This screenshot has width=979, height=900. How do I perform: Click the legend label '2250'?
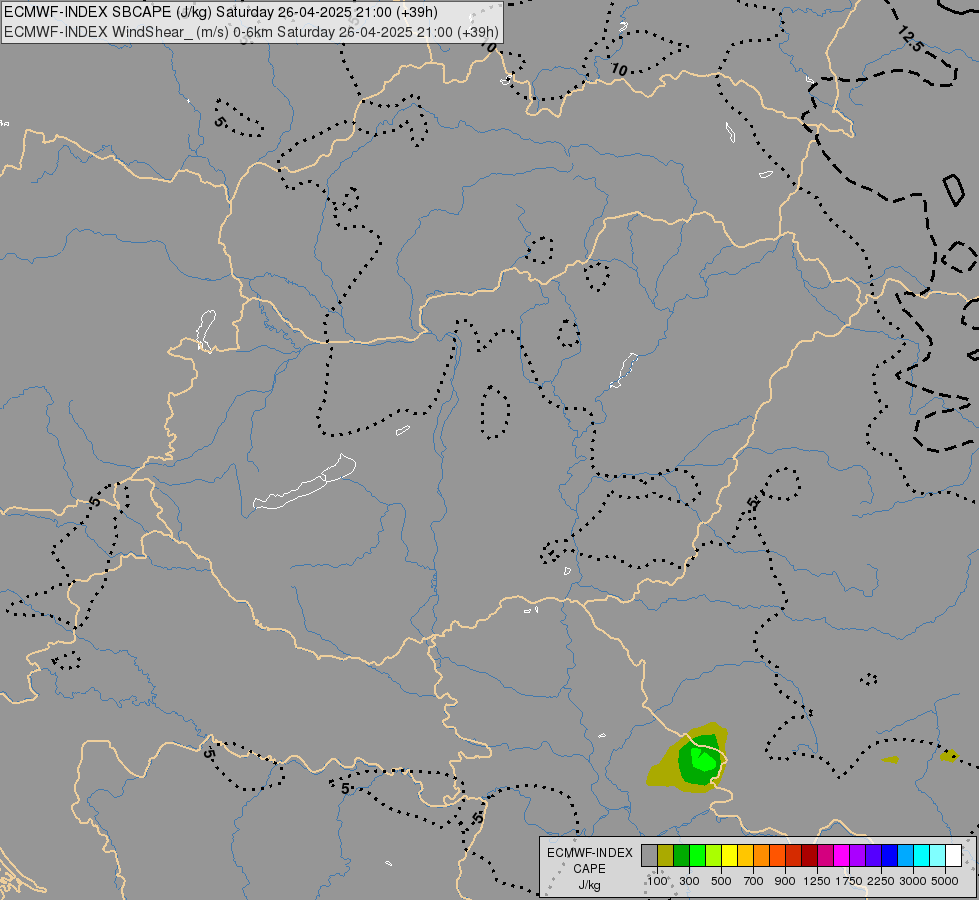pos(881,881)
